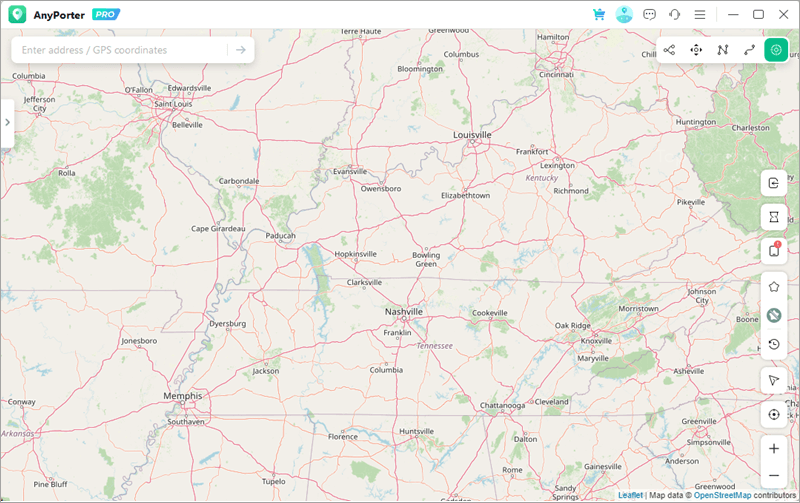Toggle the green round compass icon

(774, 315)
